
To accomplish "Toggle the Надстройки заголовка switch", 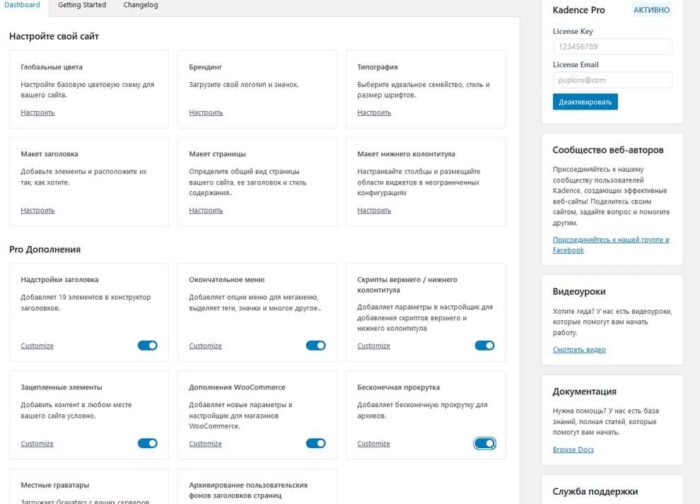I will 147,345.
